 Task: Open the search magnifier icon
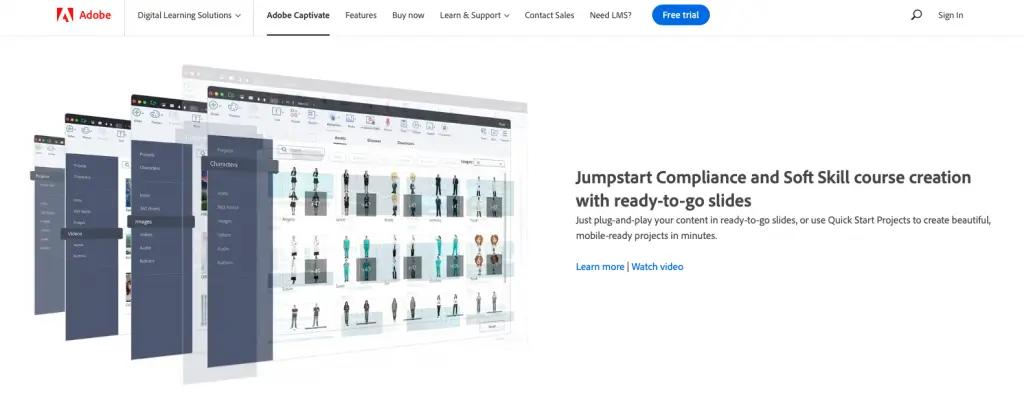(x=916, y=15)
